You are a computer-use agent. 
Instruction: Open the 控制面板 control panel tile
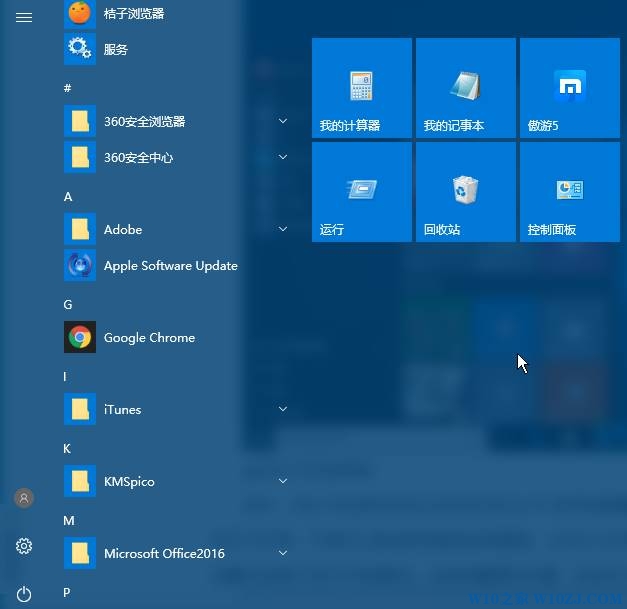(x=570, y=192)
